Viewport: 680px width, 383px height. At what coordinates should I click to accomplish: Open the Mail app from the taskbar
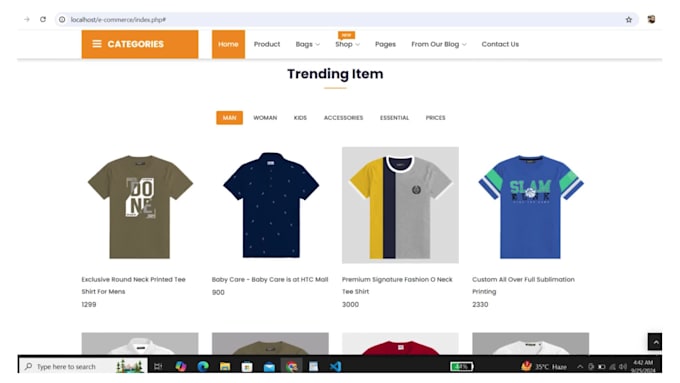point(269,367)
